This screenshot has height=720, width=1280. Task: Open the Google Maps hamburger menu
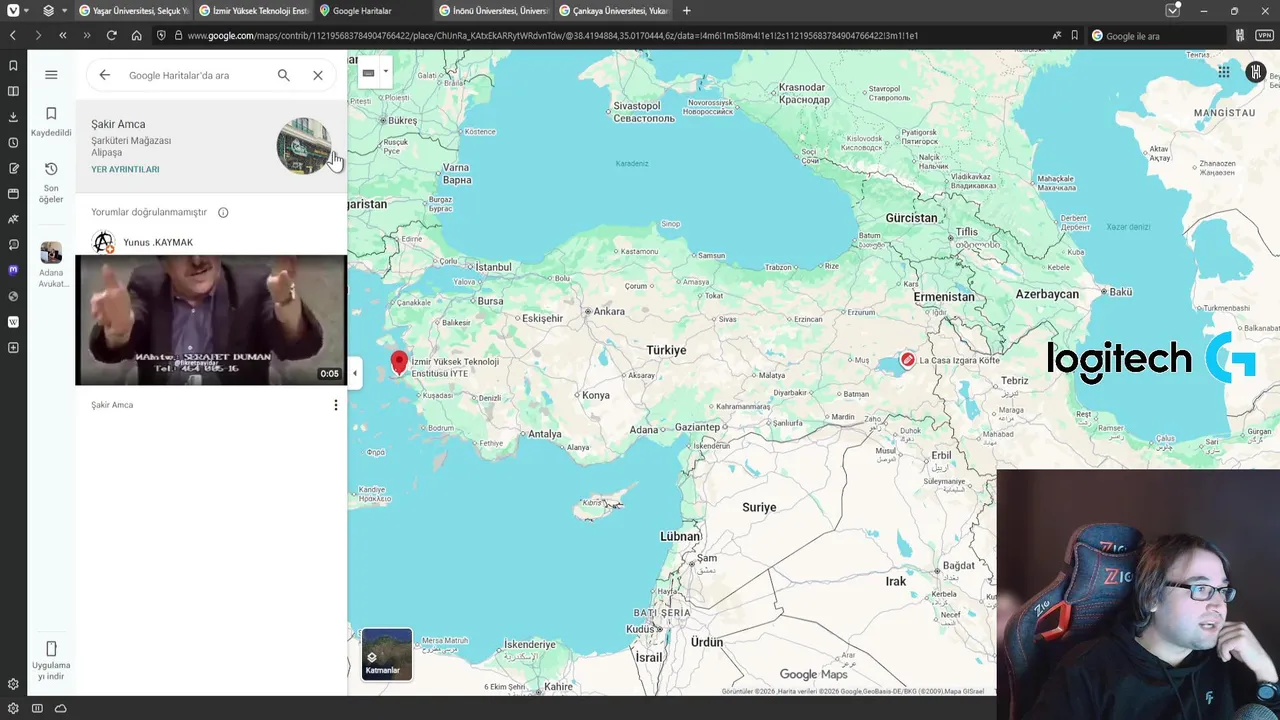51,75
